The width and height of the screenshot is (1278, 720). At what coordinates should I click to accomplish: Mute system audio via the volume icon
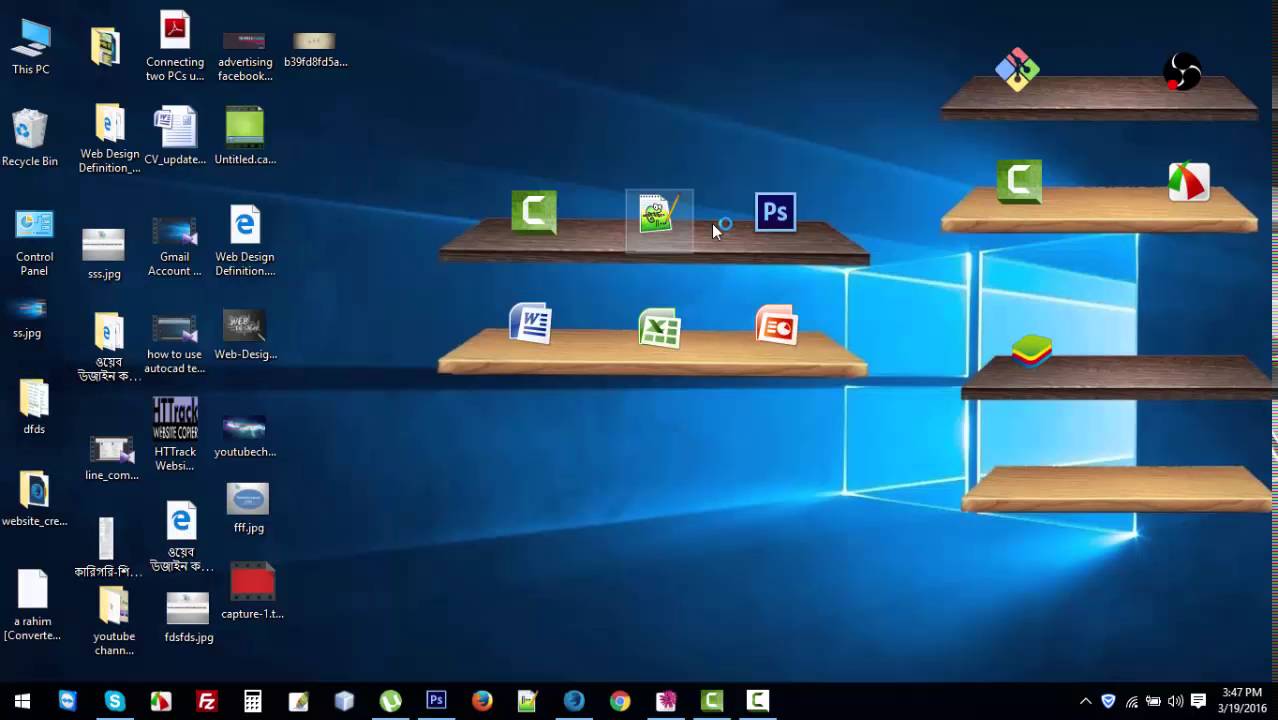click(1175, 701)
